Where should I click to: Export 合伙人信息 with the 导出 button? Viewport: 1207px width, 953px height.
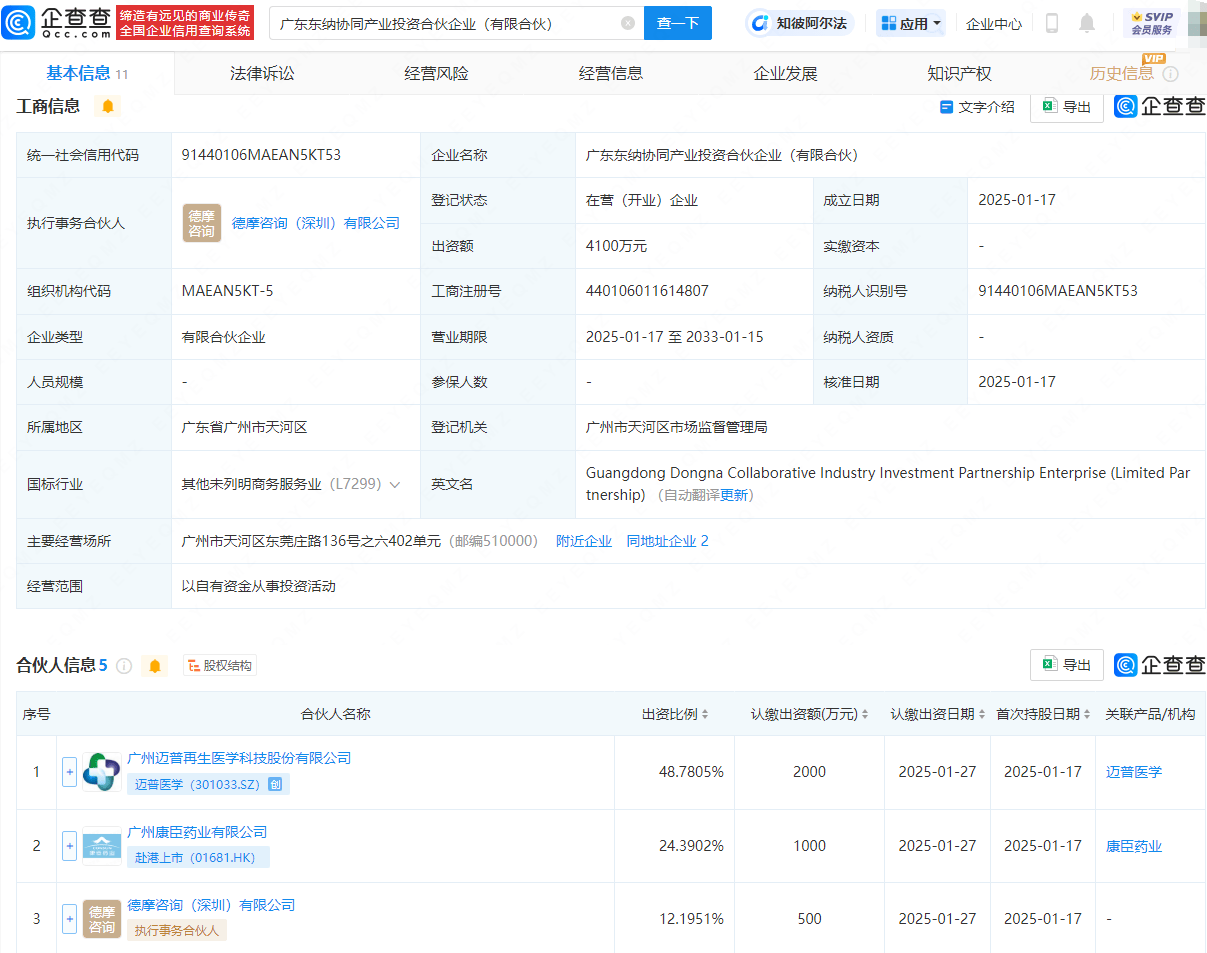pyautogui.click(x=1067, y=665)
